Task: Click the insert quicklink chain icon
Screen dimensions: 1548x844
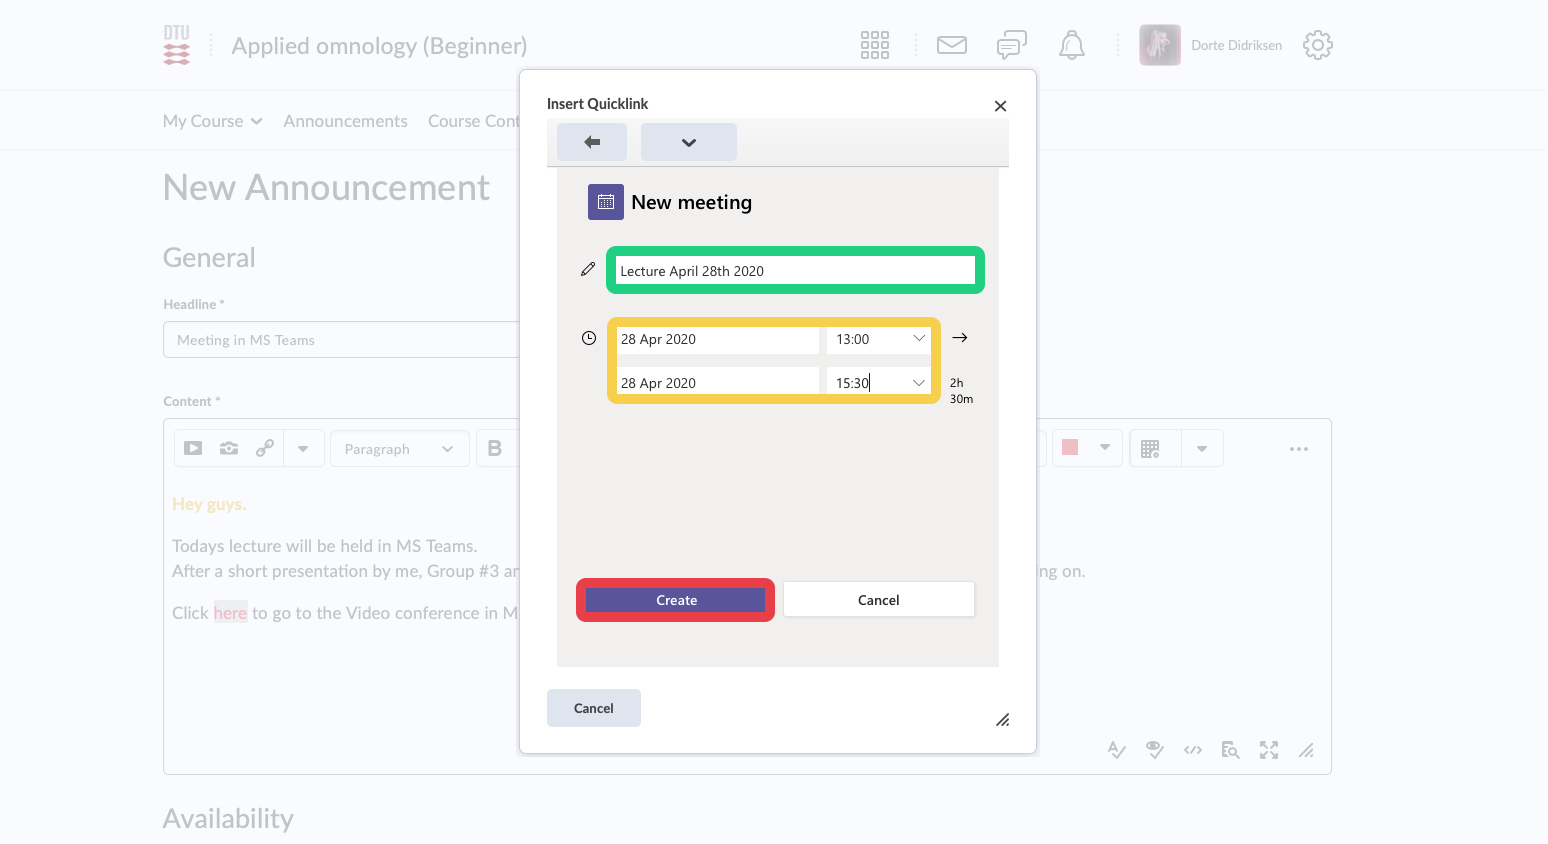Action: (265, 449)
